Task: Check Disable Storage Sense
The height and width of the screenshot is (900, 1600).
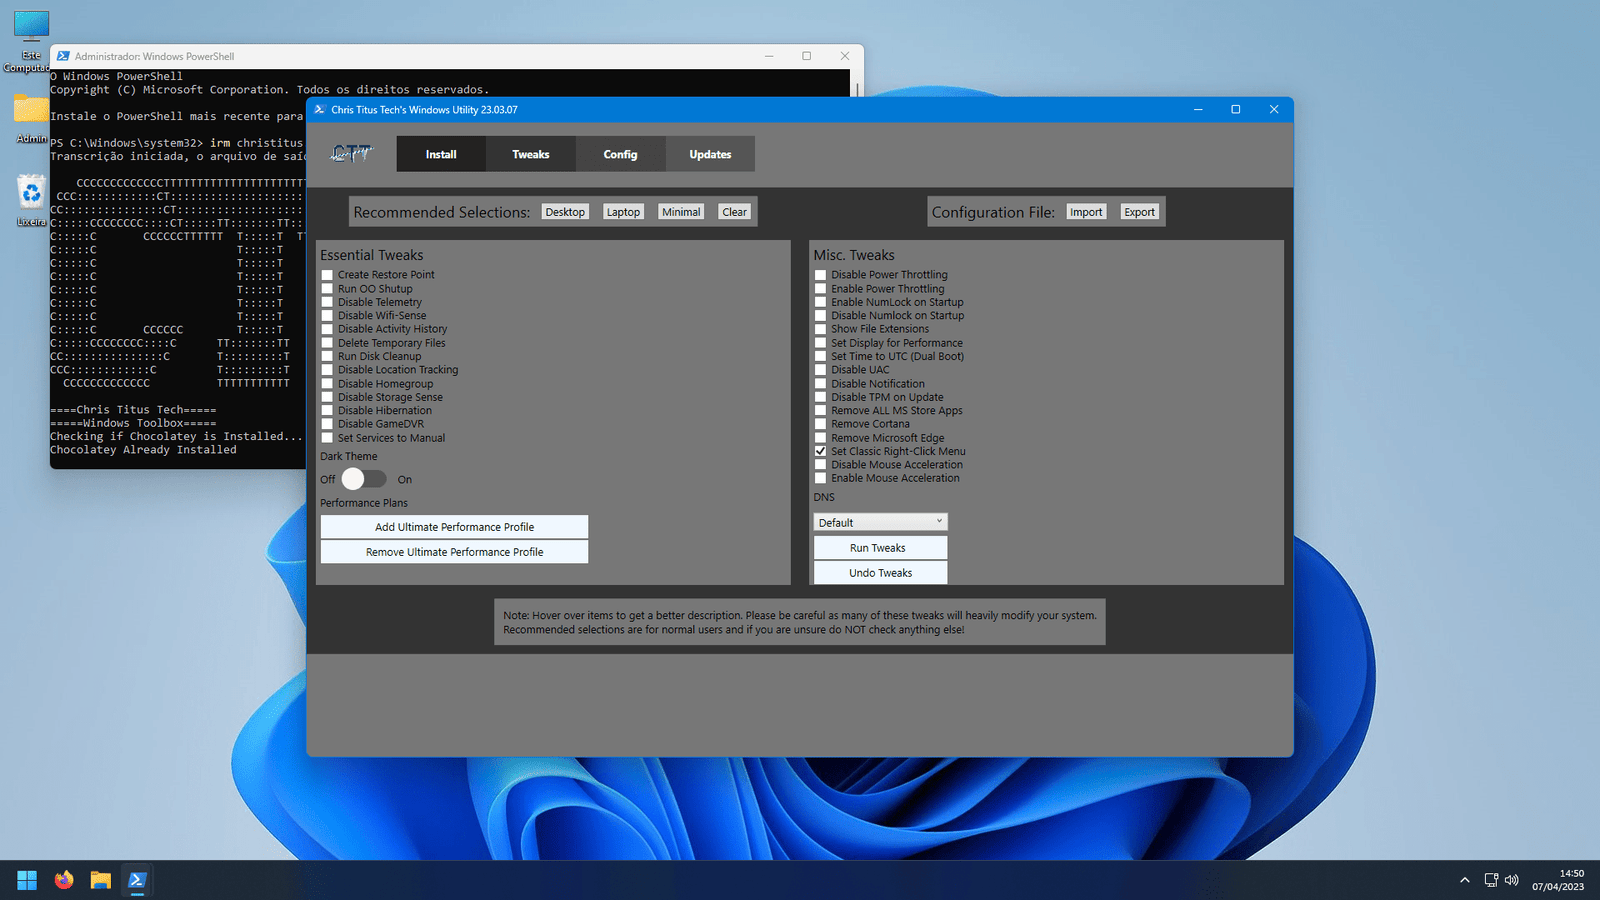Action: click(x=327, y=397)
